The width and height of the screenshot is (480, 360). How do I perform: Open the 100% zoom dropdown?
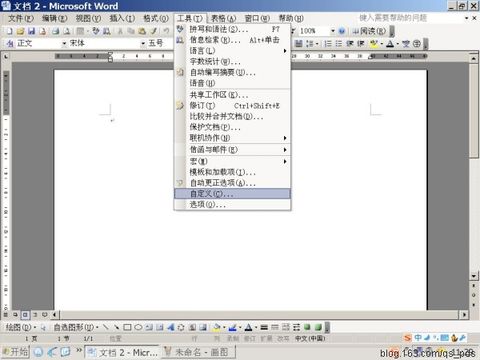(x=333, y=31)
